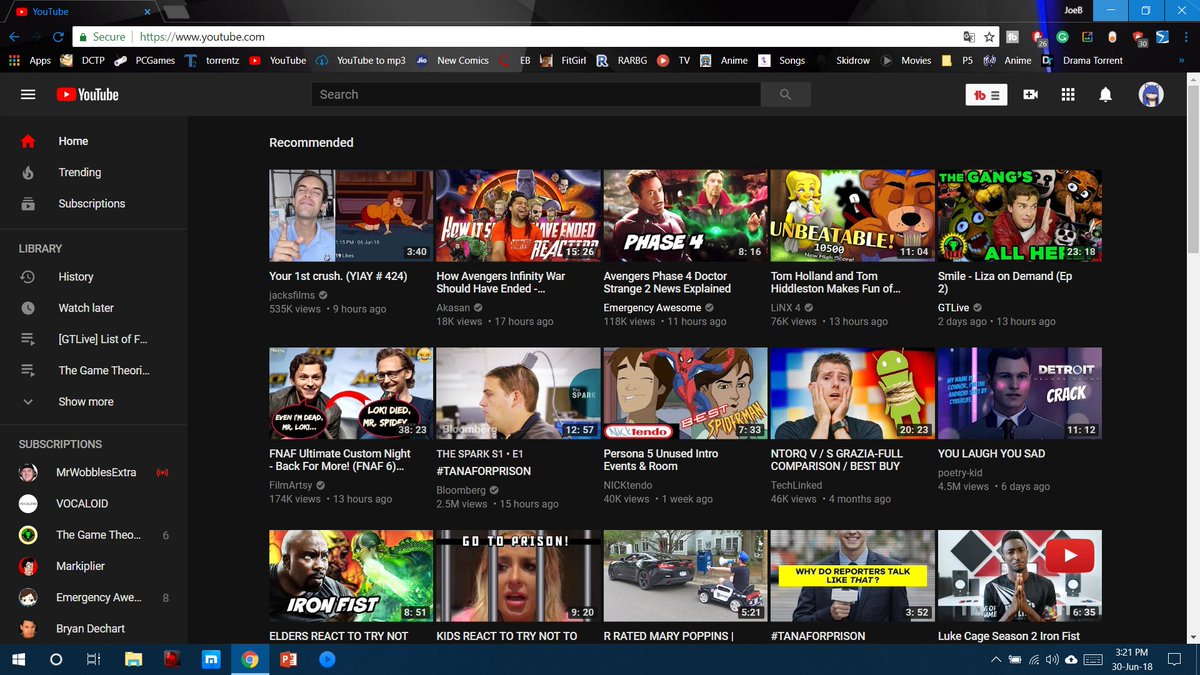1200x675 pixels.
Task: Bookmark this page with star icon
Action: coord(989,37)
